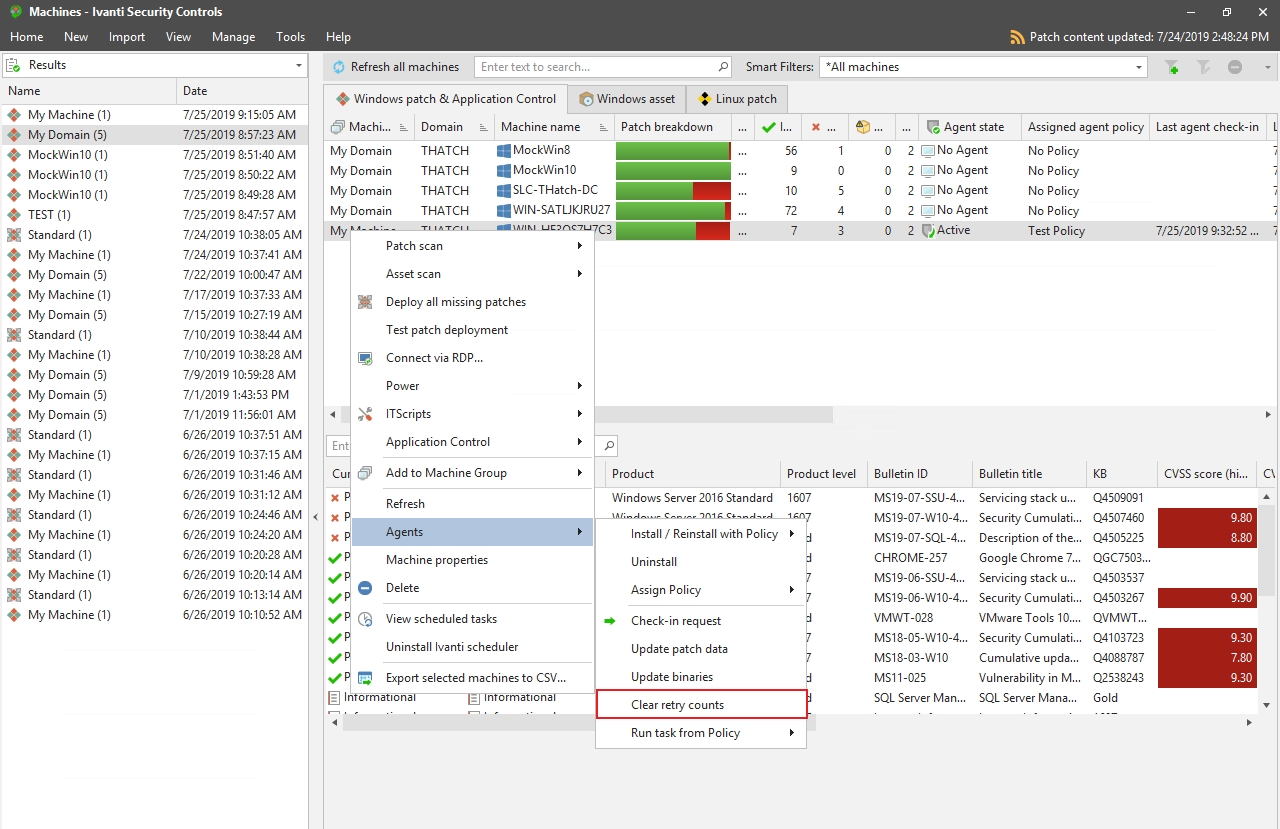
Task: Click the remove smart filter minus icon
Action: tap(1235, 67)
